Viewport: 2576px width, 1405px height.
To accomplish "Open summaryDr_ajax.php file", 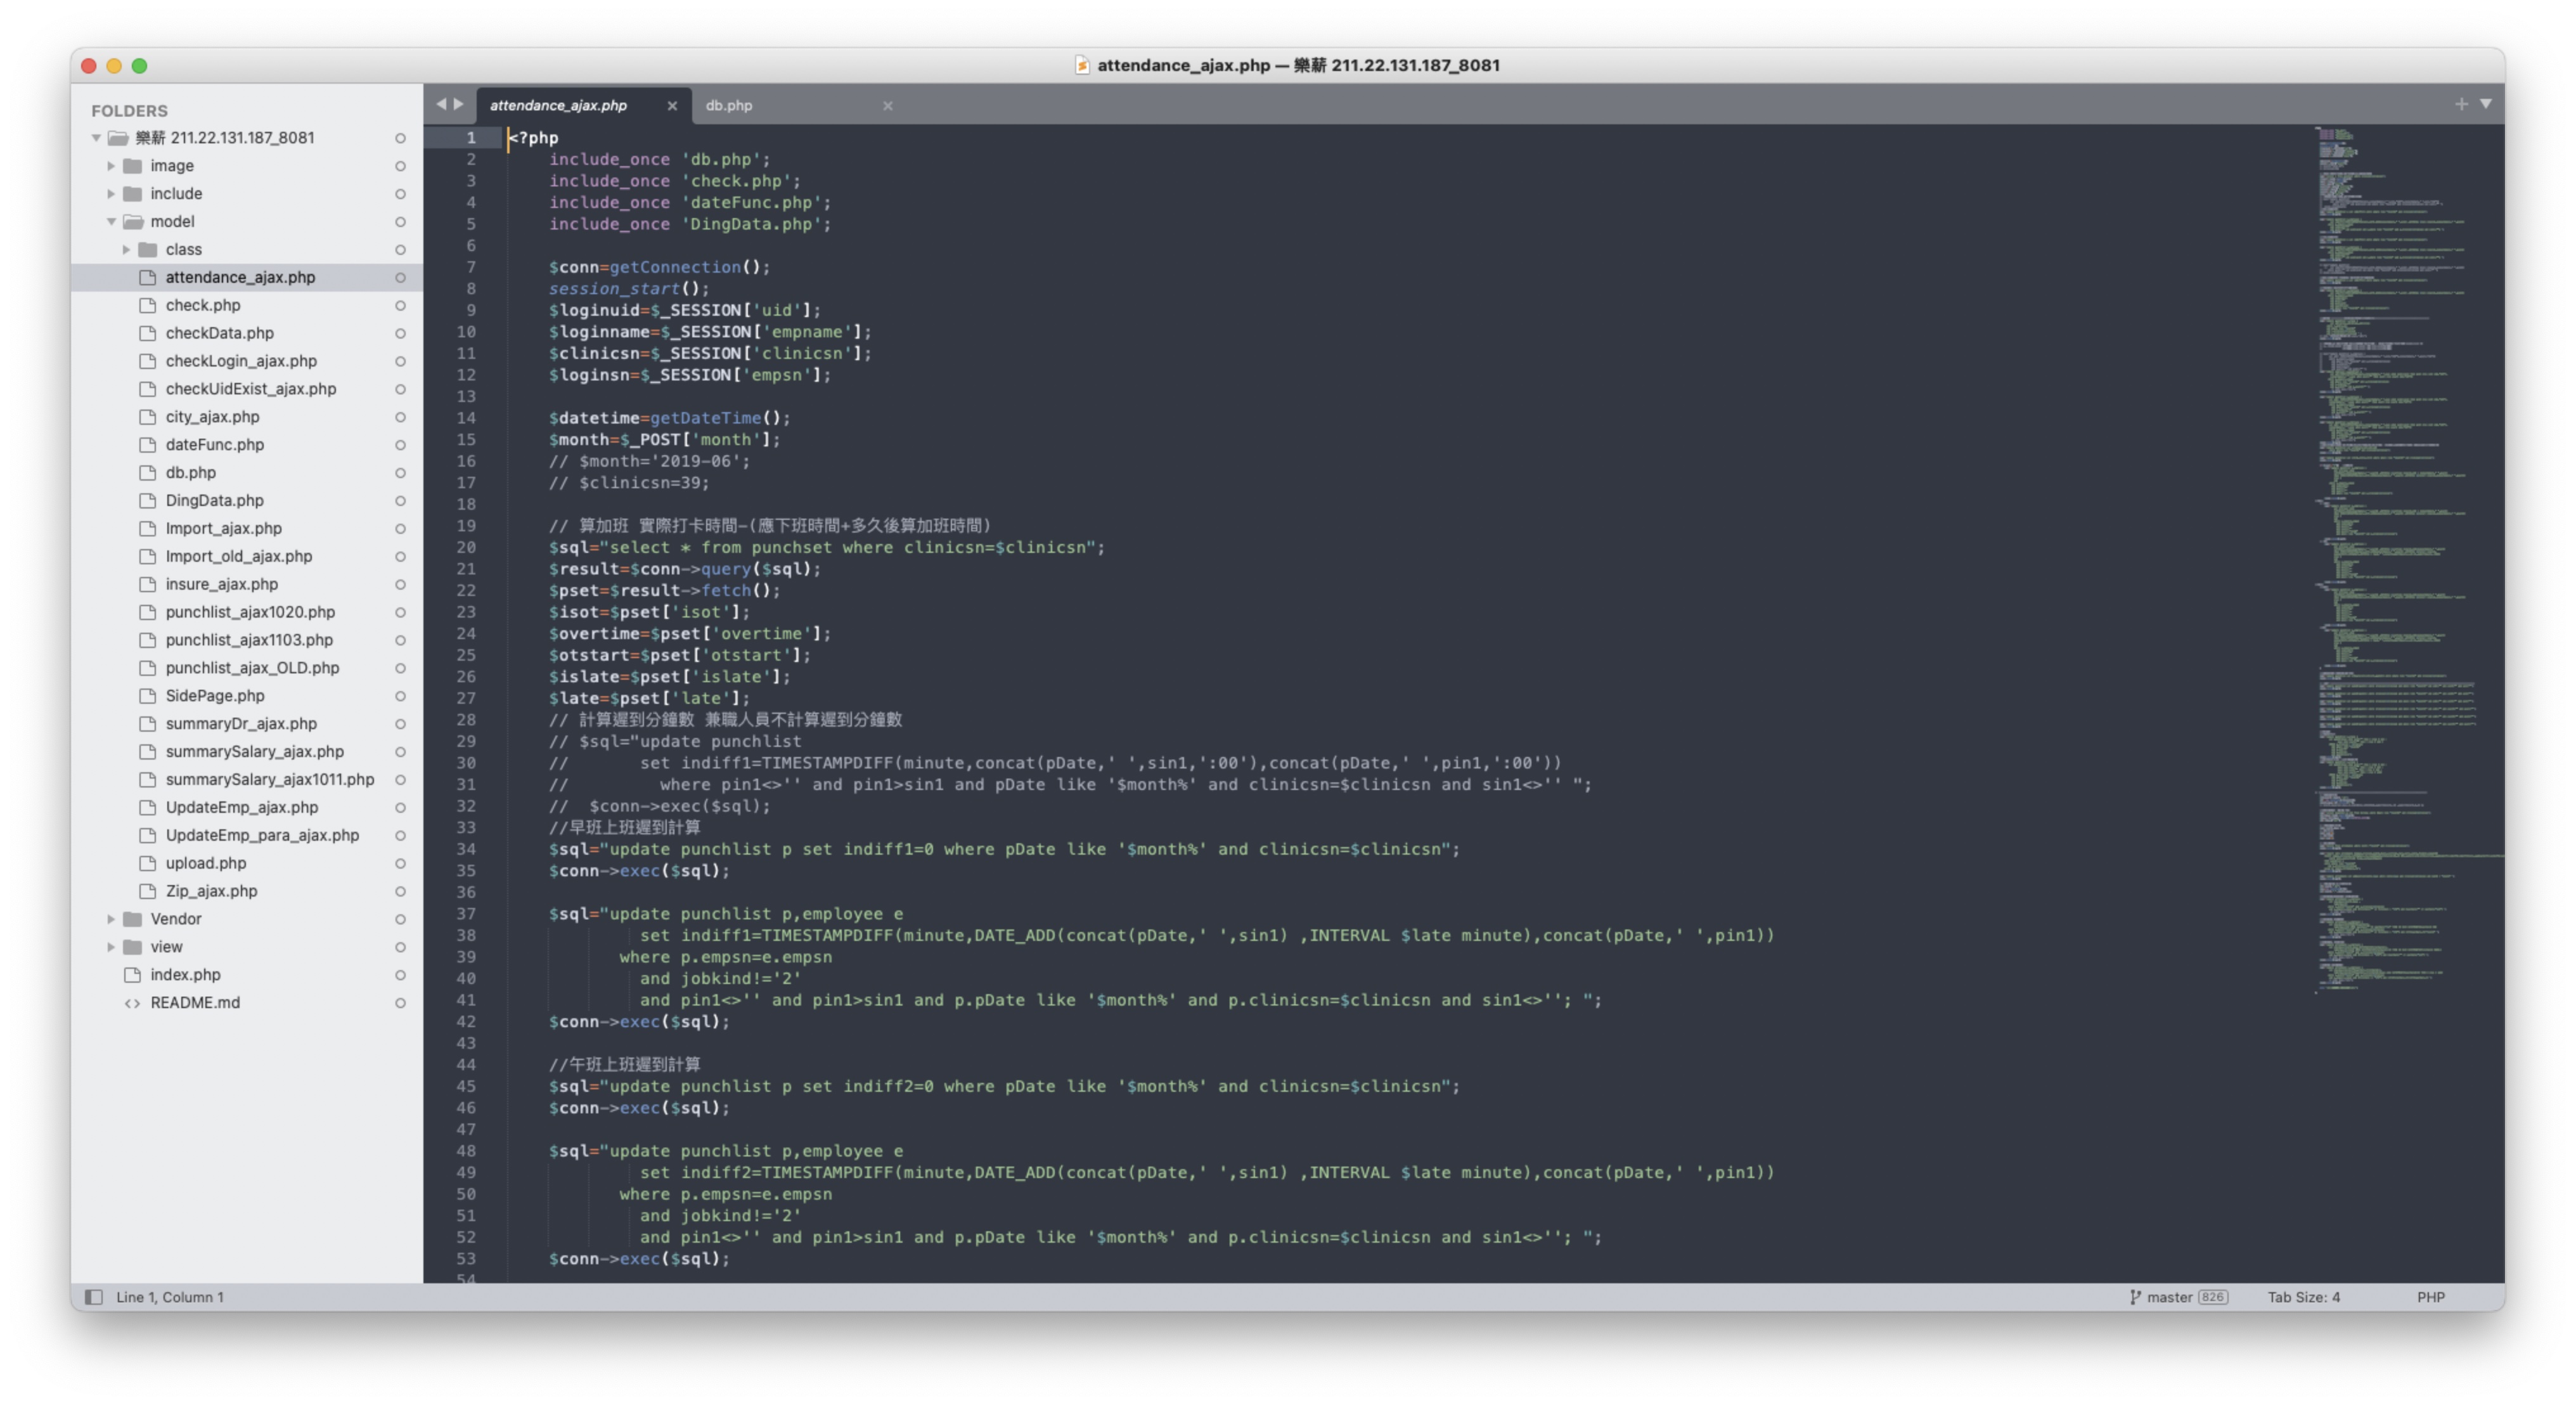I will [241, 724].
